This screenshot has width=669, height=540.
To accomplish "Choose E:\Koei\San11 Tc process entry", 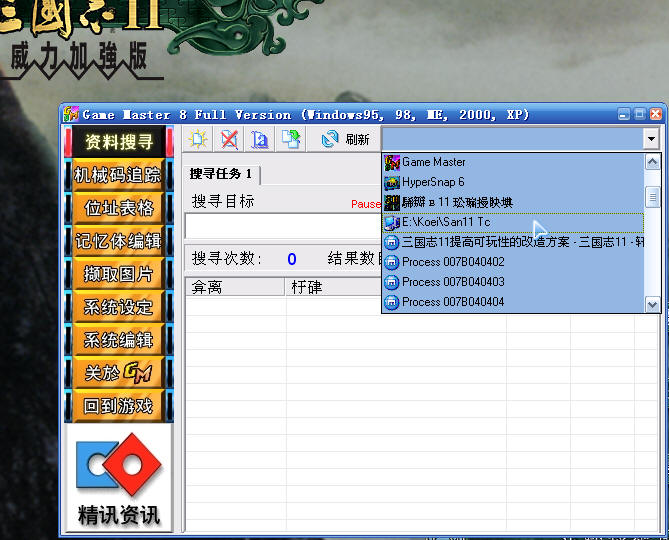I will tap(445, 222).
